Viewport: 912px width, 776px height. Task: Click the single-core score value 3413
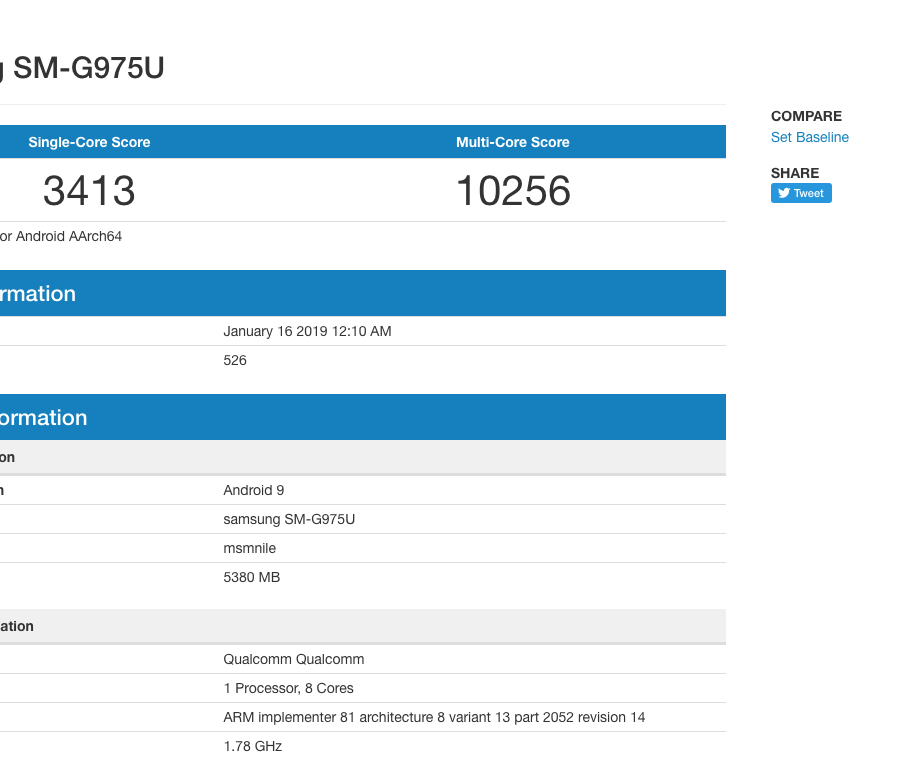pos(89,191)
